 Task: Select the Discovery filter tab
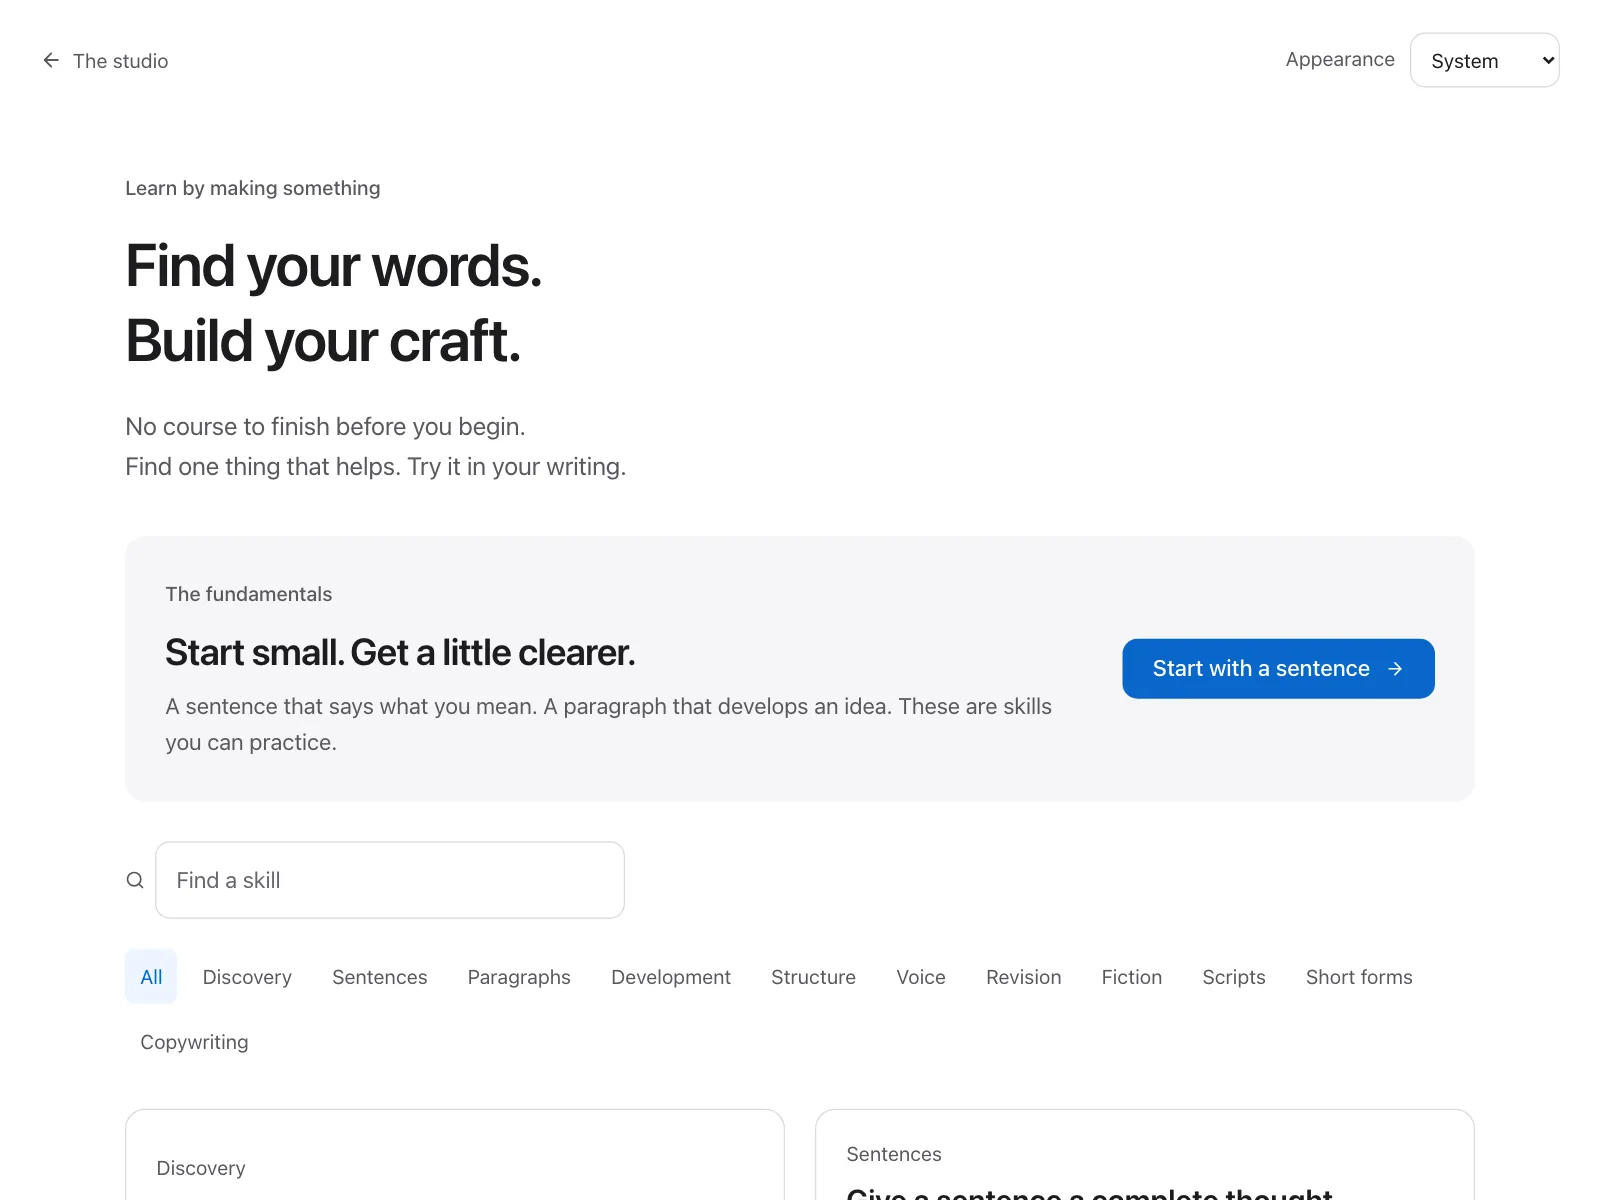[247, 977]
